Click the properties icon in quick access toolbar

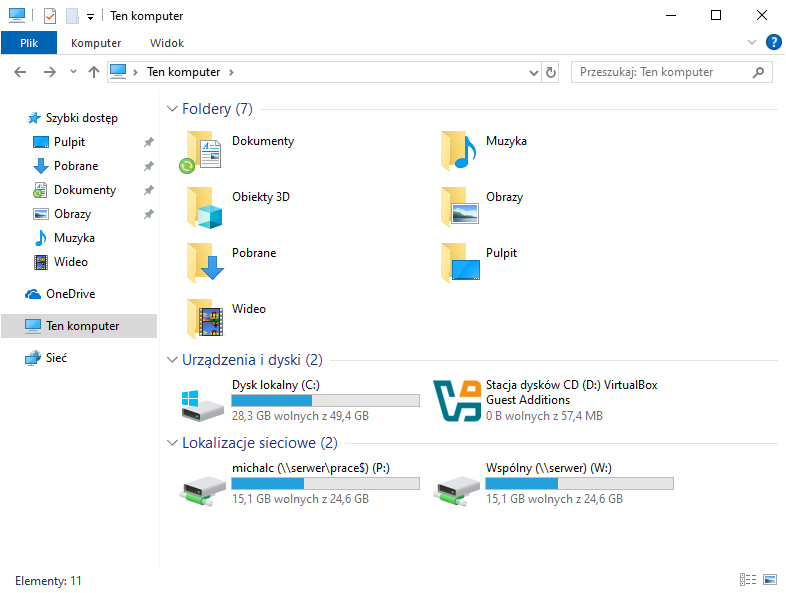50,16
